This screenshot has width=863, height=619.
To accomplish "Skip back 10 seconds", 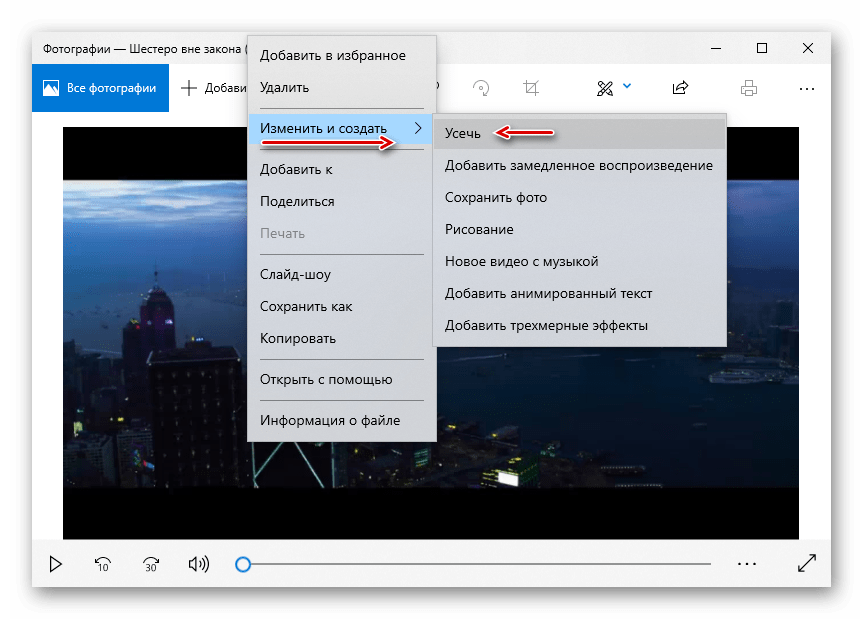I will [x=102, y=564].
